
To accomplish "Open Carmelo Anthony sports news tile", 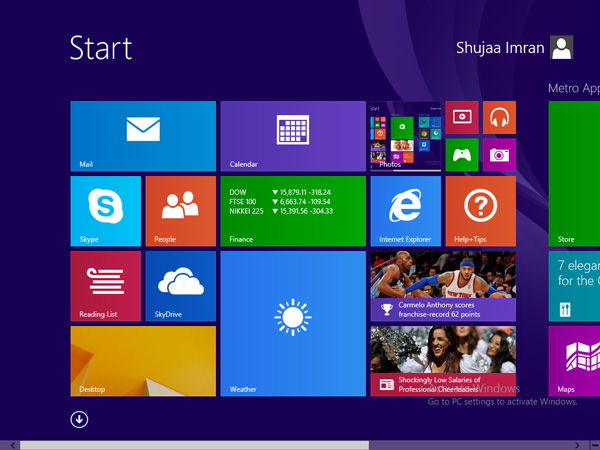I will pyautogui.click(x=443, y=286).
